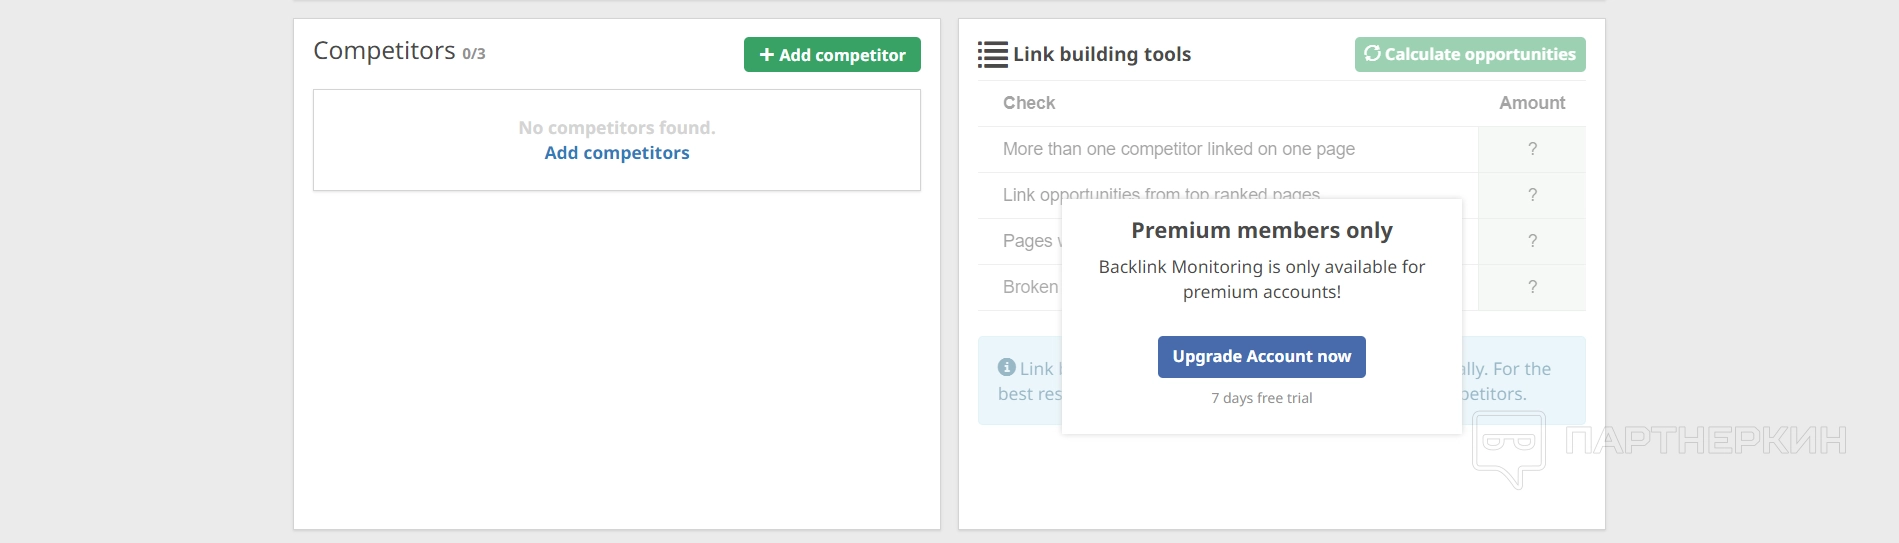Click the refresh icon on Calculate opportunities

click(x=1372, y=54)
